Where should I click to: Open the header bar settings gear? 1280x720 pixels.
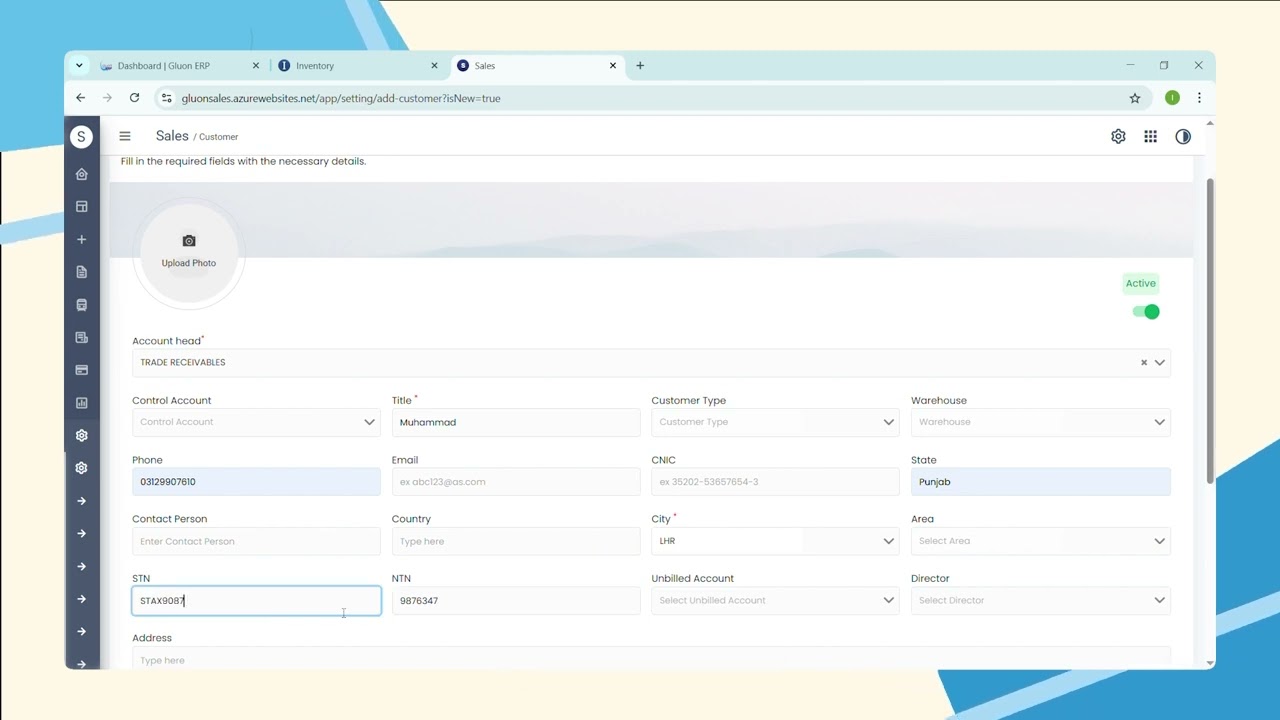click(x=1118, y=137)
